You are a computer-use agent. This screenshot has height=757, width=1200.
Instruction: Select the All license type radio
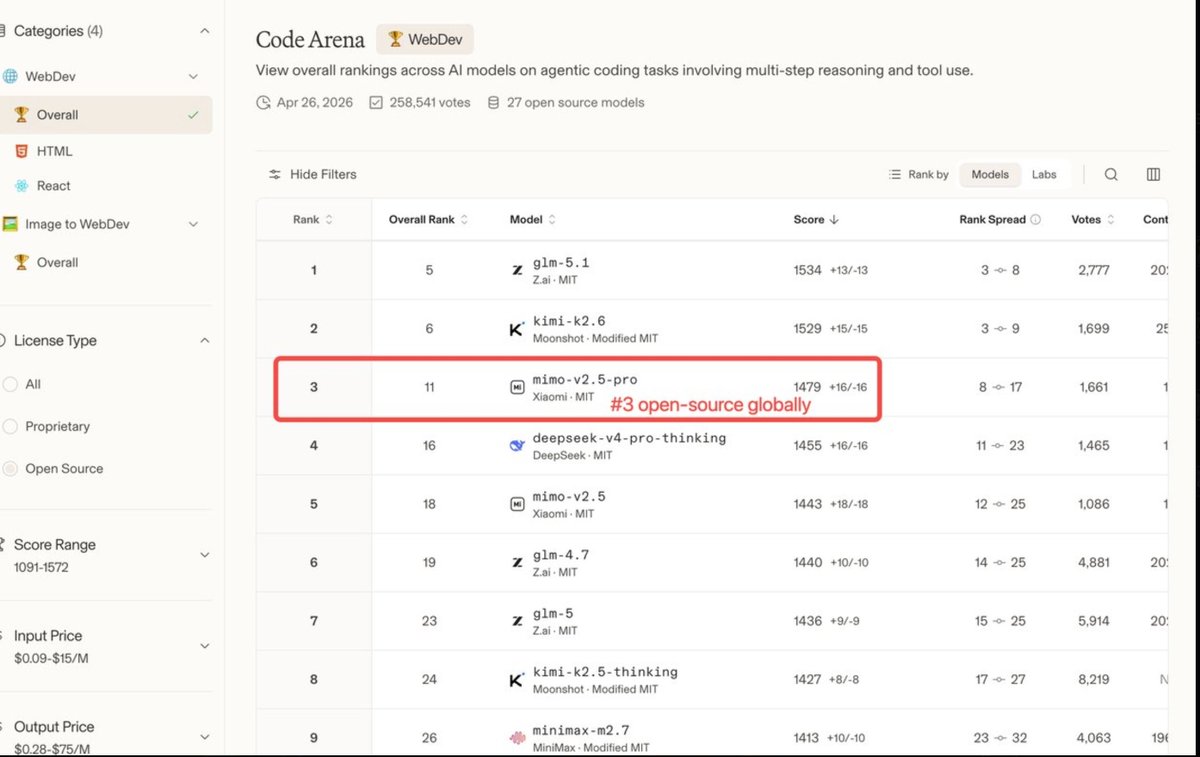(x=10, y=384)
